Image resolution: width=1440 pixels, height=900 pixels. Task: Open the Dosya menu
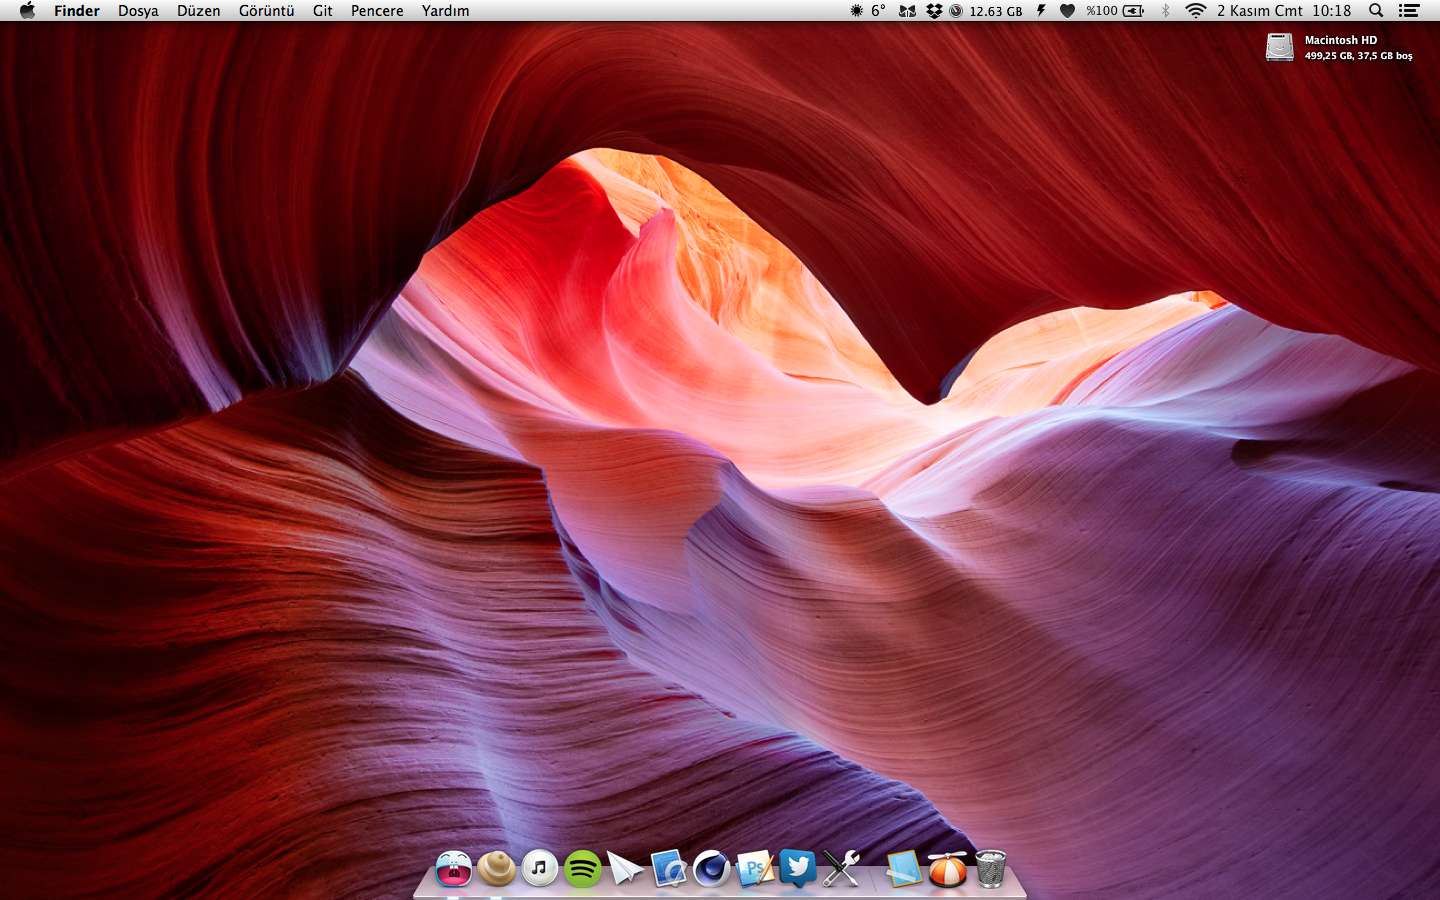pyautogui.click(x=138, y=11)
